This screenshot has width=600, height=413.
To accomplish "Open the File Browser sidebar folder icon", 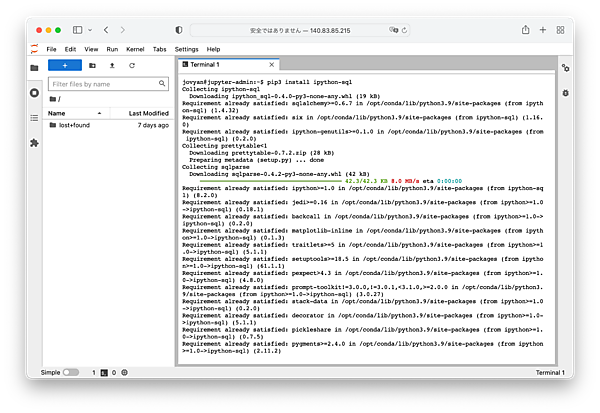I will tap(34, 68).
